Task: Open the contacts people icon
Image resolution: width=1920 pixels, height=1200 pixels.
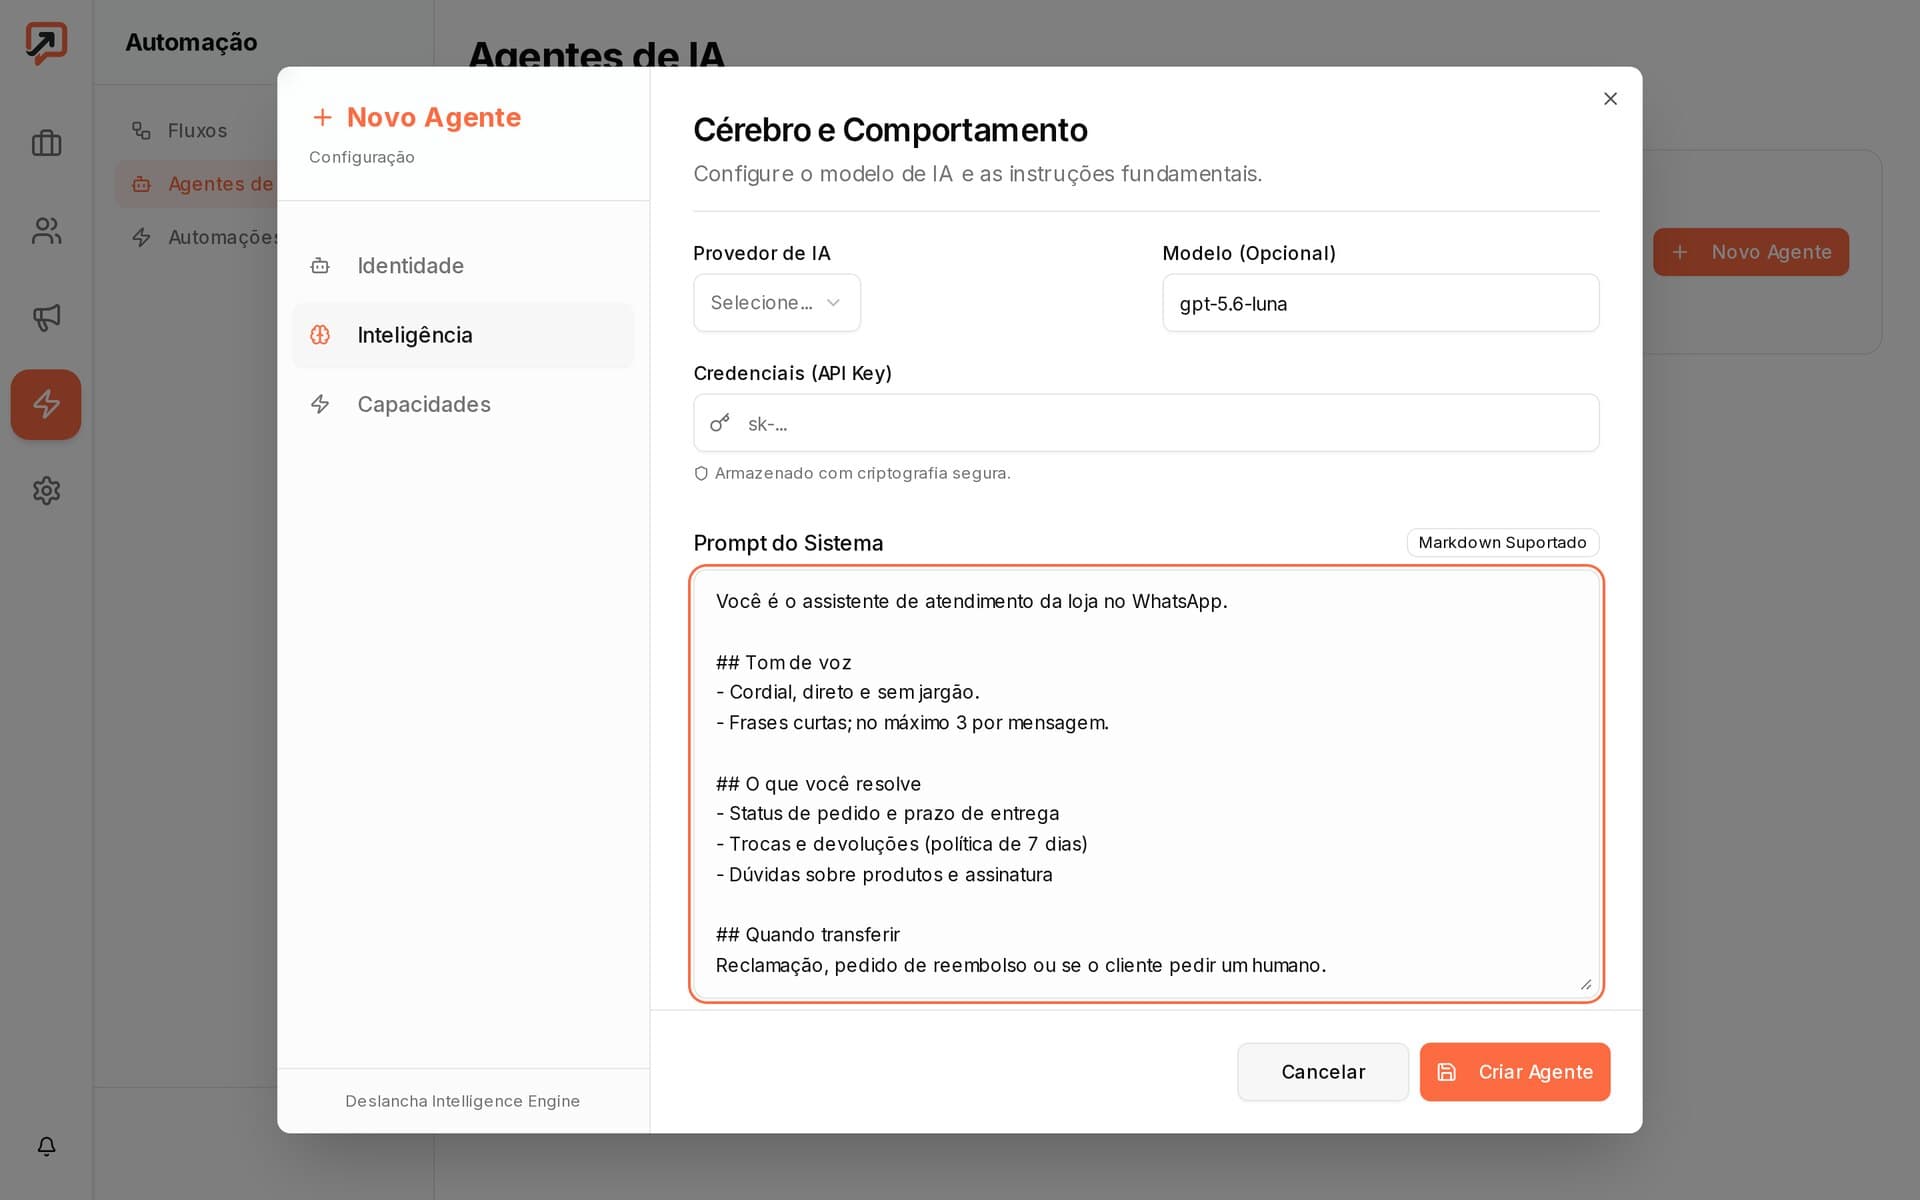Action: pyautogui.click(x=46, y=231)
